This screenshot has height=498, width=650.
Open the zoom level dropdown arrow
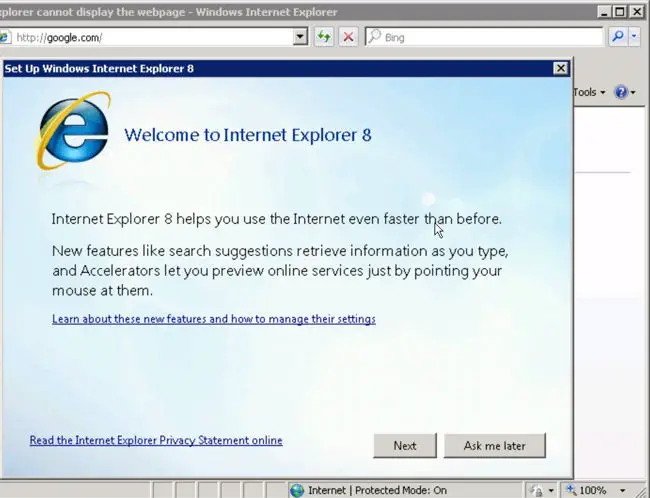coord(622,491)
